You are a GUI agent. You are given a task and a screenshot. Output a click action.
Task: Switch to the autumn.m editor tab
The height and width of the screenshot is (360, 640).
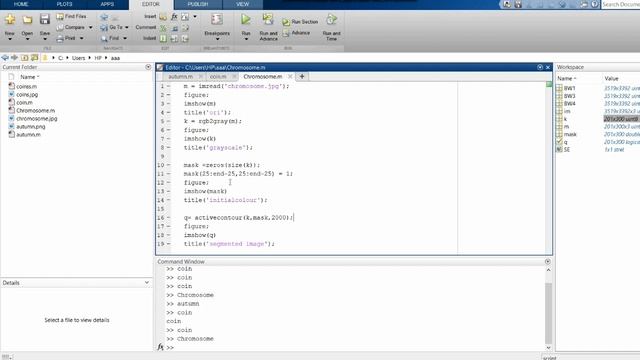[x=180, y=77]
